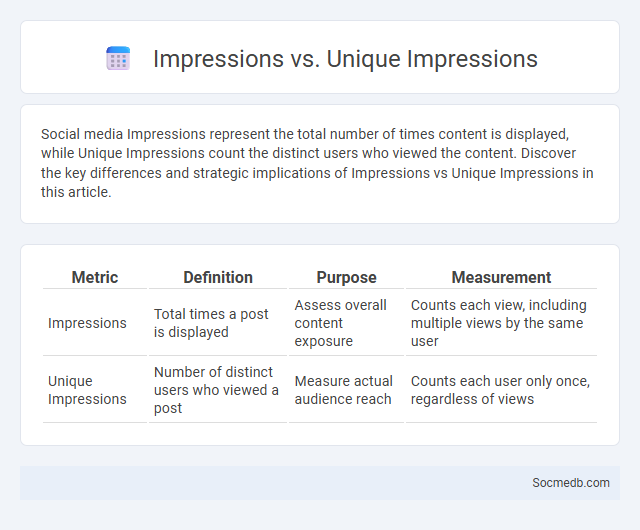
Task: Click the 'Metric' column header
Action: coord(95,278)
